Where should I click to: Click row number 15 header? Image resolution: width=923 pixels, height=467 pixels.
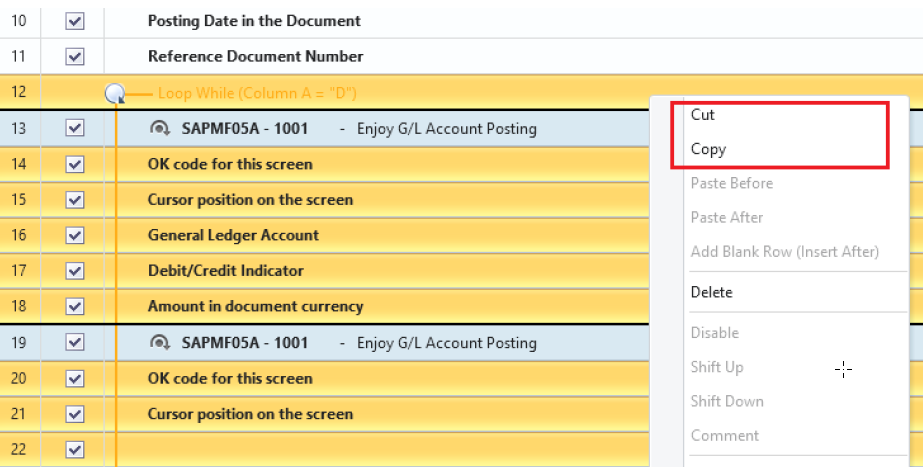point(19,199)
